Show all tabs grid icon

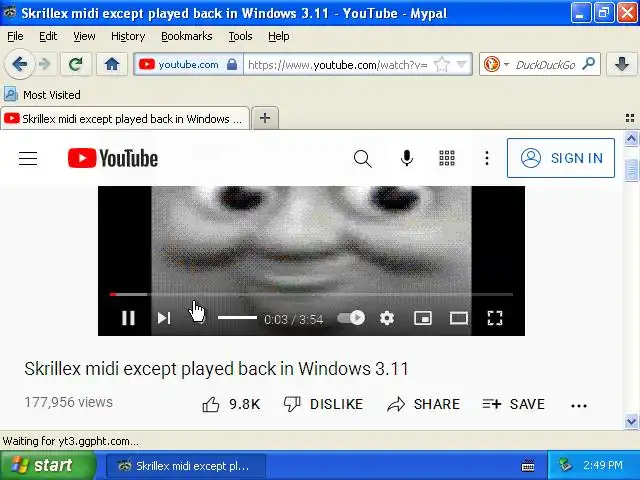click(x=630, y=118)
